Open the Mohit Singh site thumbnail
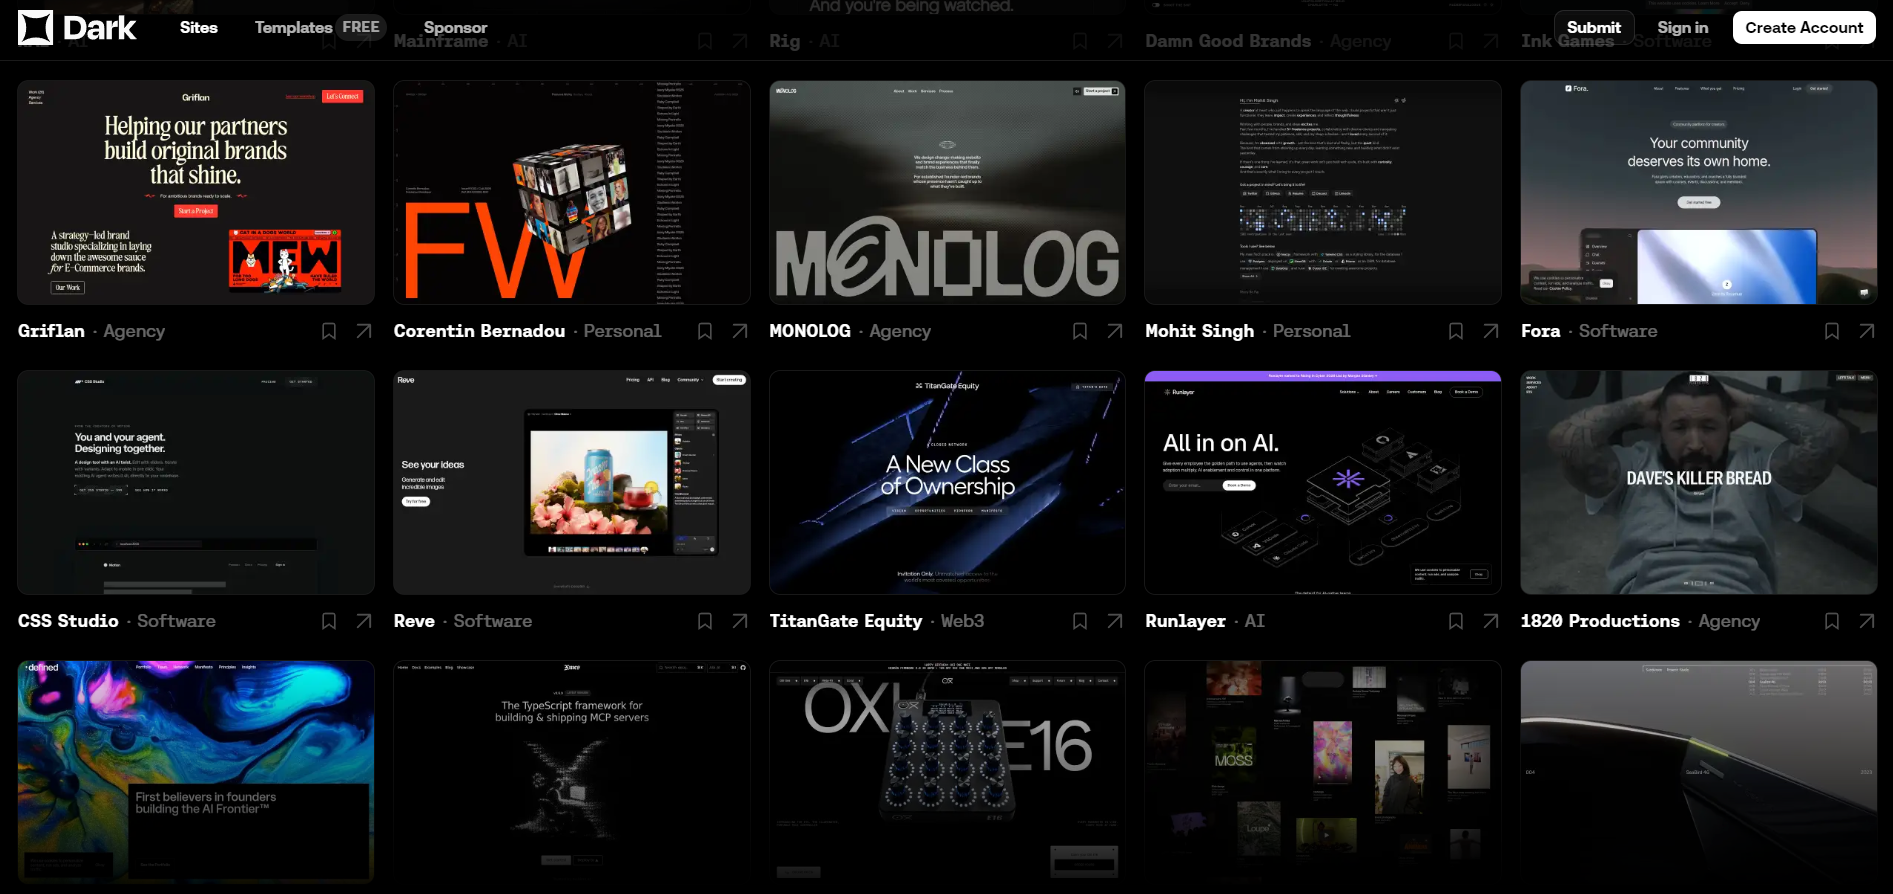Viewport: 1893px width, 894px height. 1323,193
